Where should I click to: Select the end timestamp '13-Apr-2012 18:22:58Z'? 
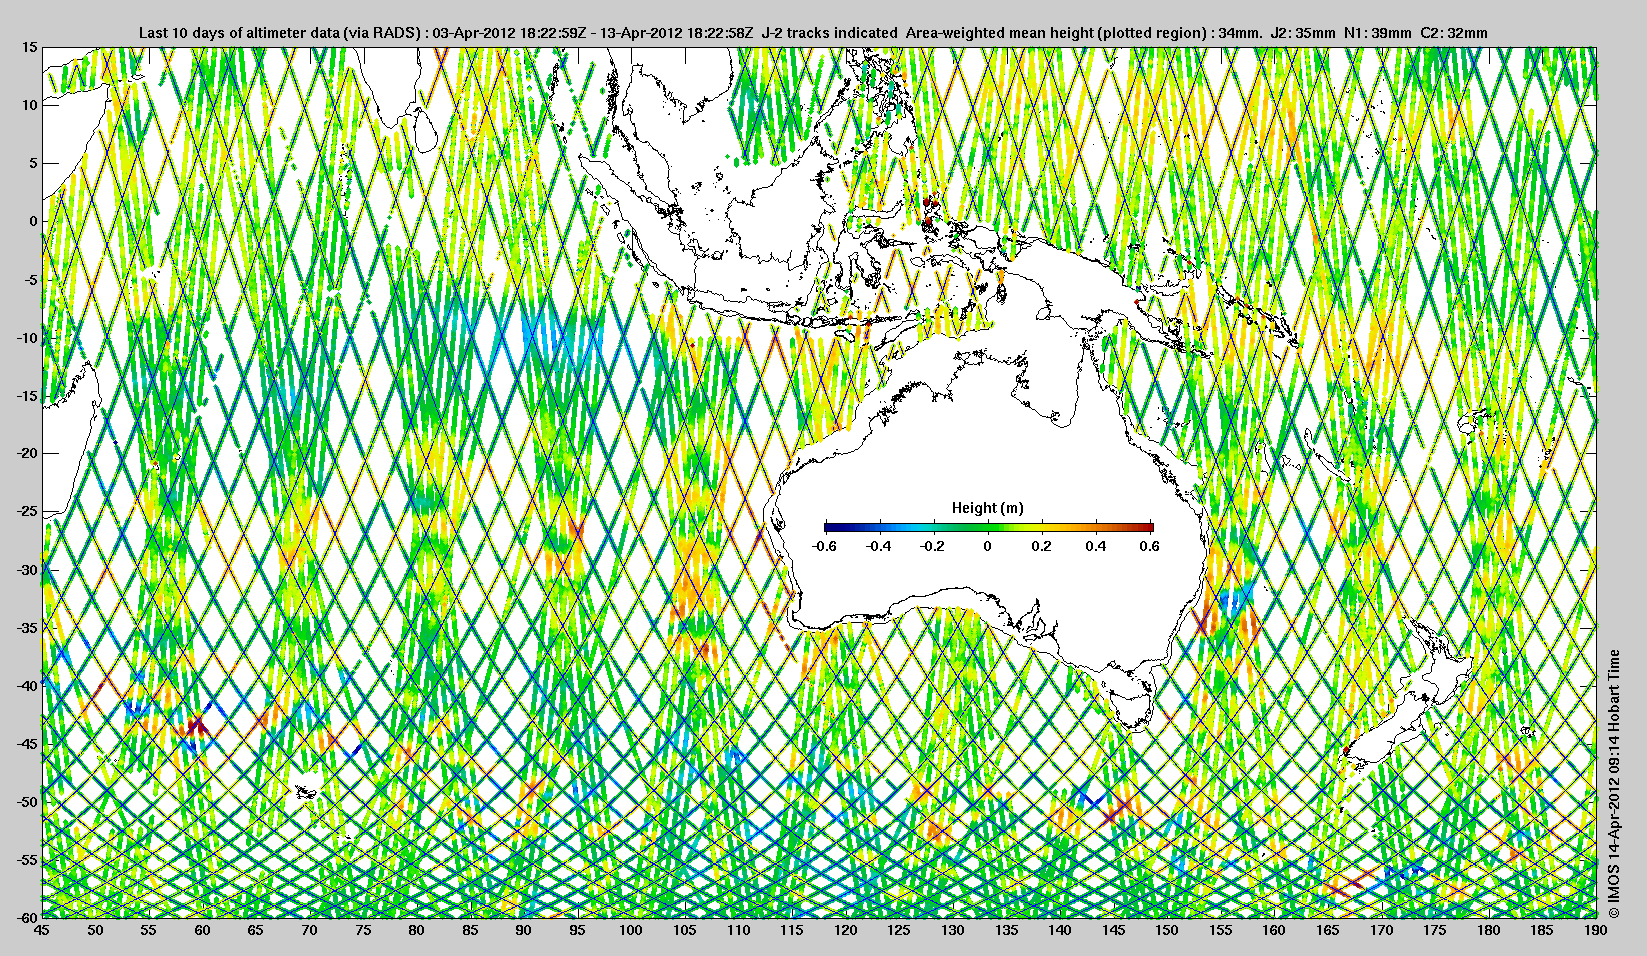tap(675, 33)
